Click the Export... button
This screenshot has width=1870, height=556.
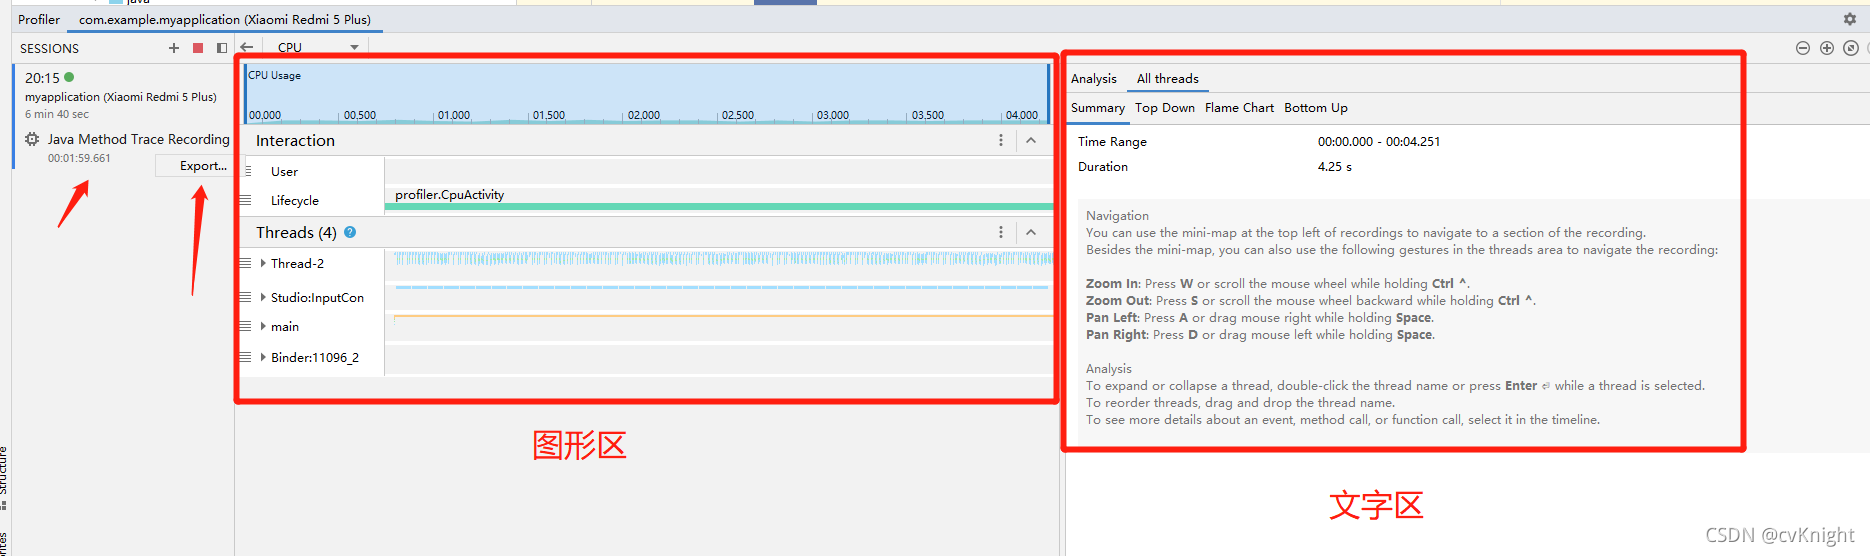(x=203, y=166)
